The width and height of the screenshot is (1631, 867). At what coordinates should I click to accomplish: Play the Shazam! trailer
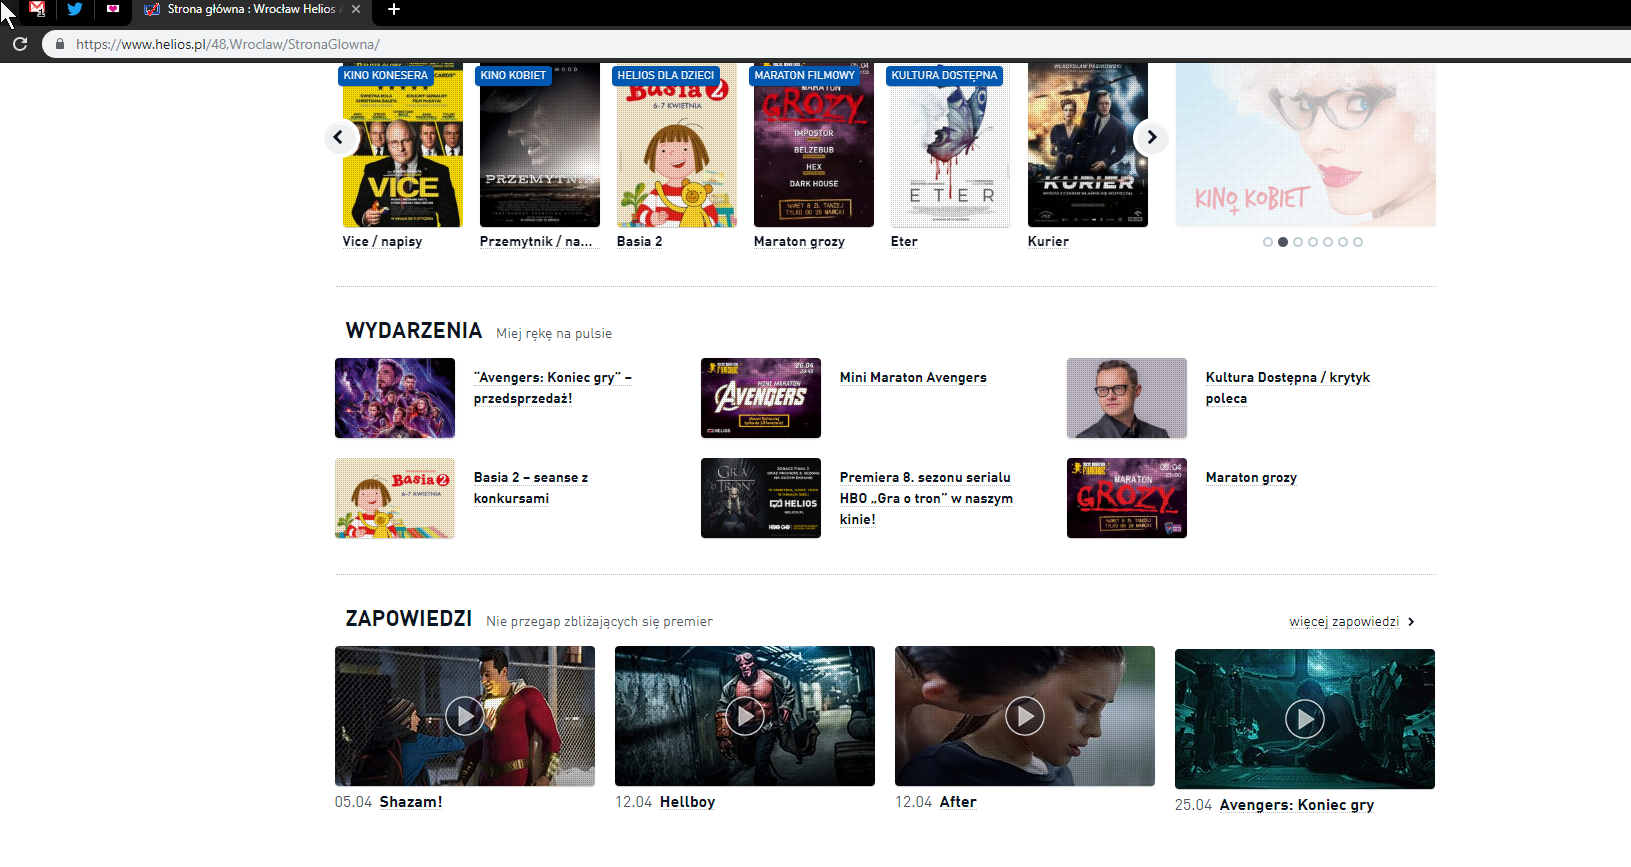tap(464, 716)
